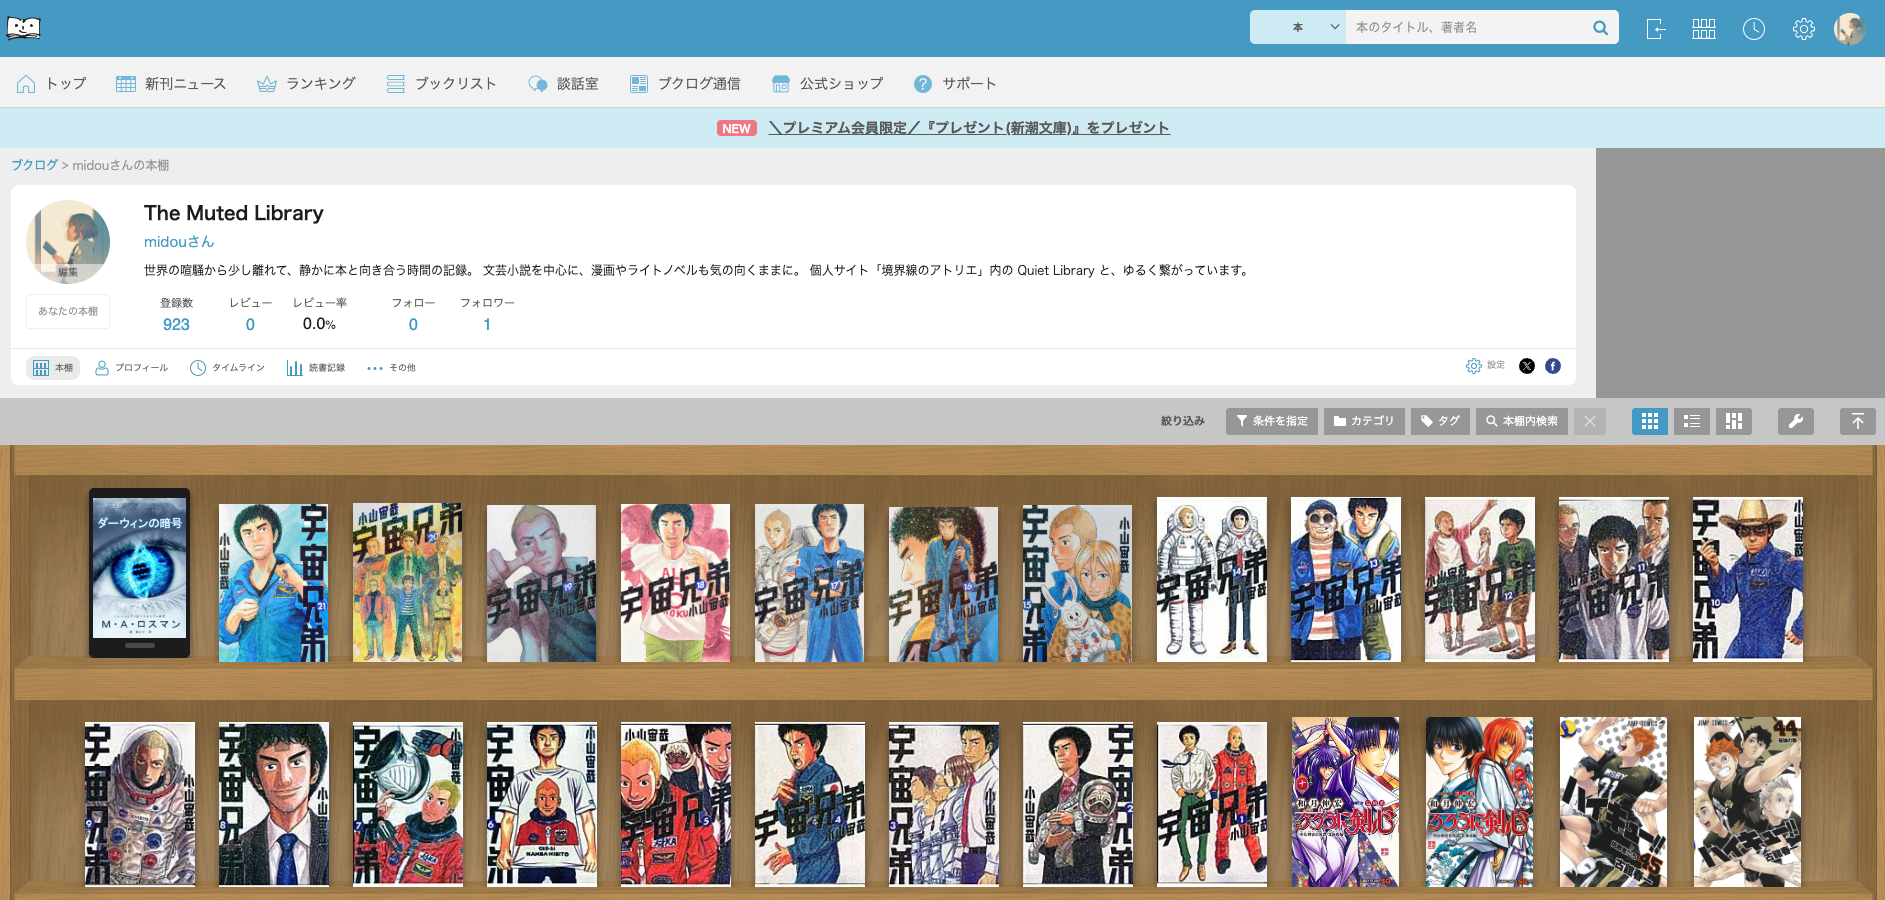Open the settings gear in the header
This screenshot has height=900, width=1885.
[x=1804, y=29]
